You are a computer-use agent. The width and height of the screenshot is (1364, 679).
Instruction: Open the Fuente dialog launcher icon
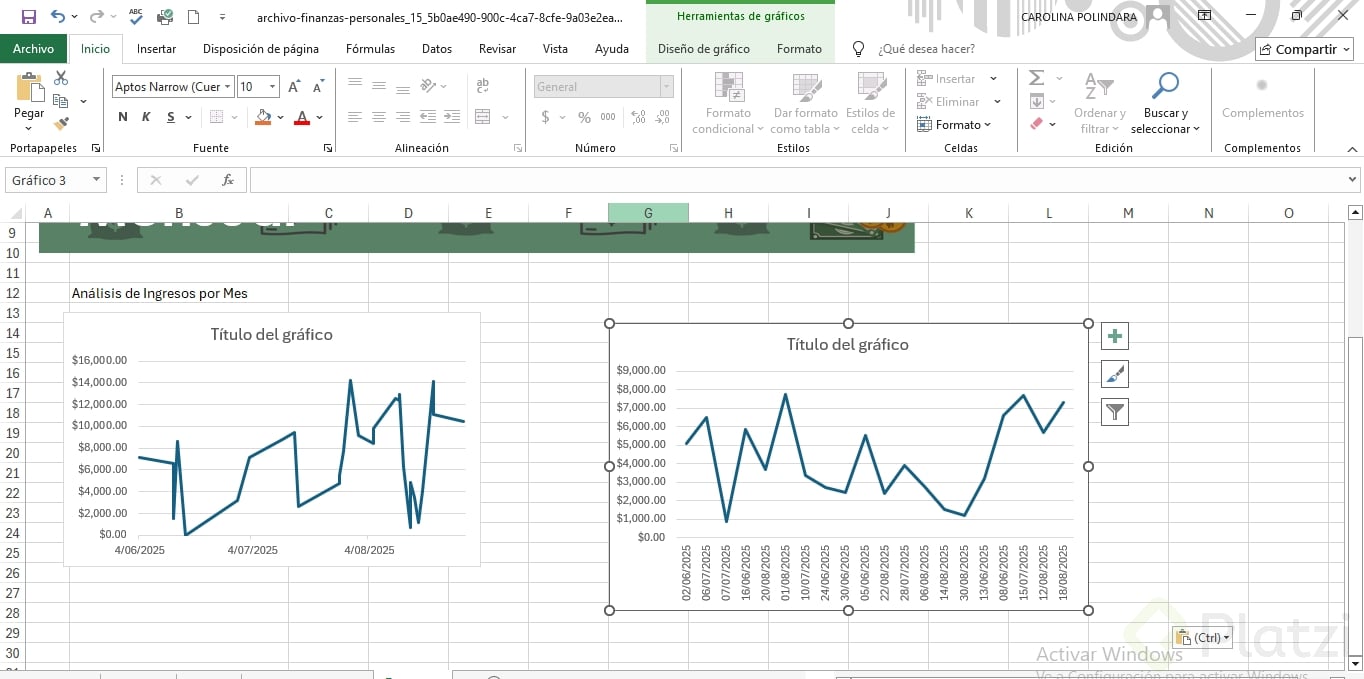coord(328,148)
